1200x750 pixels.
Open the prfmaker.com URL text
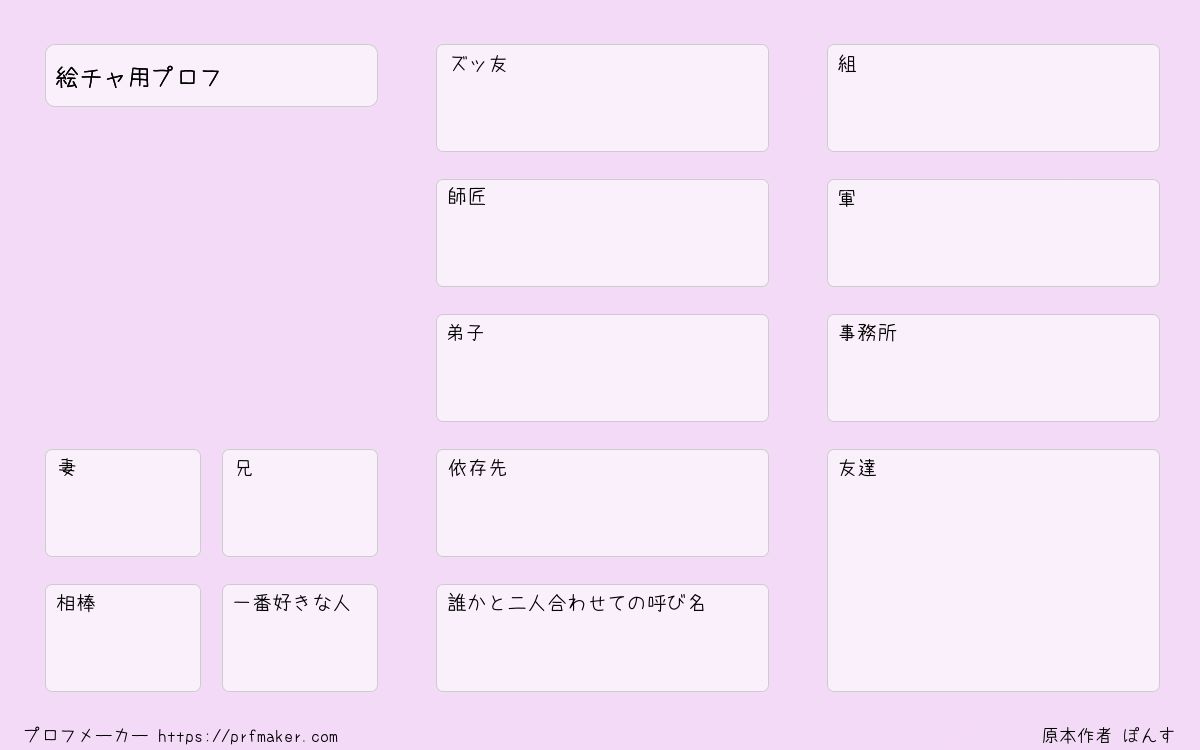248,737
